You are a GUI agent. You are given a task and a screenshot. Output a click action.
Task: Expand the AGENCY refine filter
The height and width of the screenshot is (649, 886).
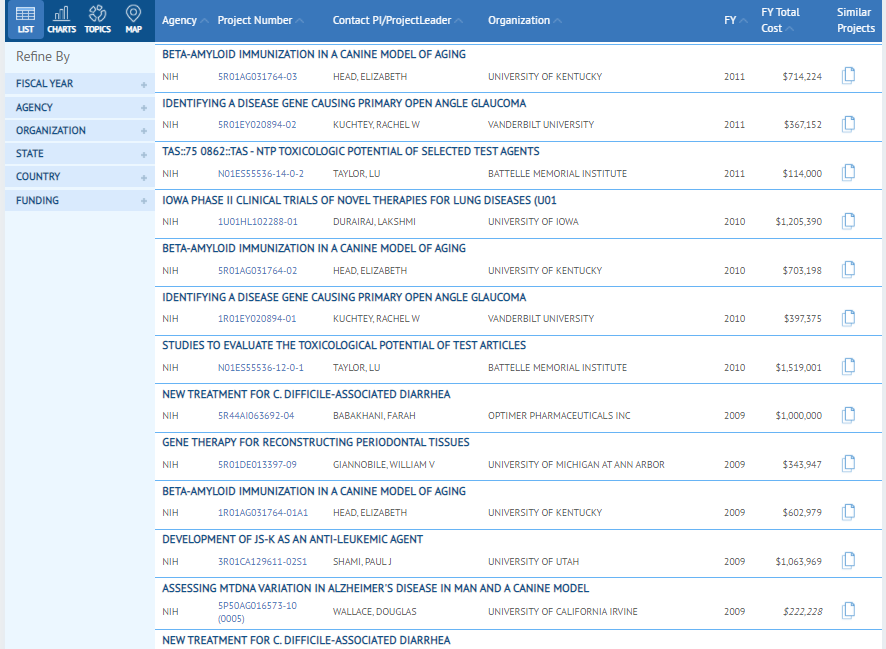[80, 107]
